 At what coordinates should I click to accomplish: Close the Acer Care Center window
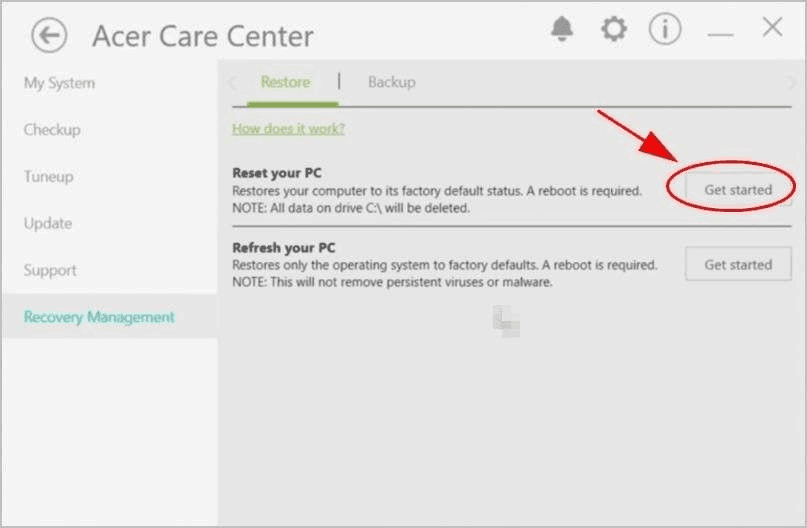click(x=772, y=27)
